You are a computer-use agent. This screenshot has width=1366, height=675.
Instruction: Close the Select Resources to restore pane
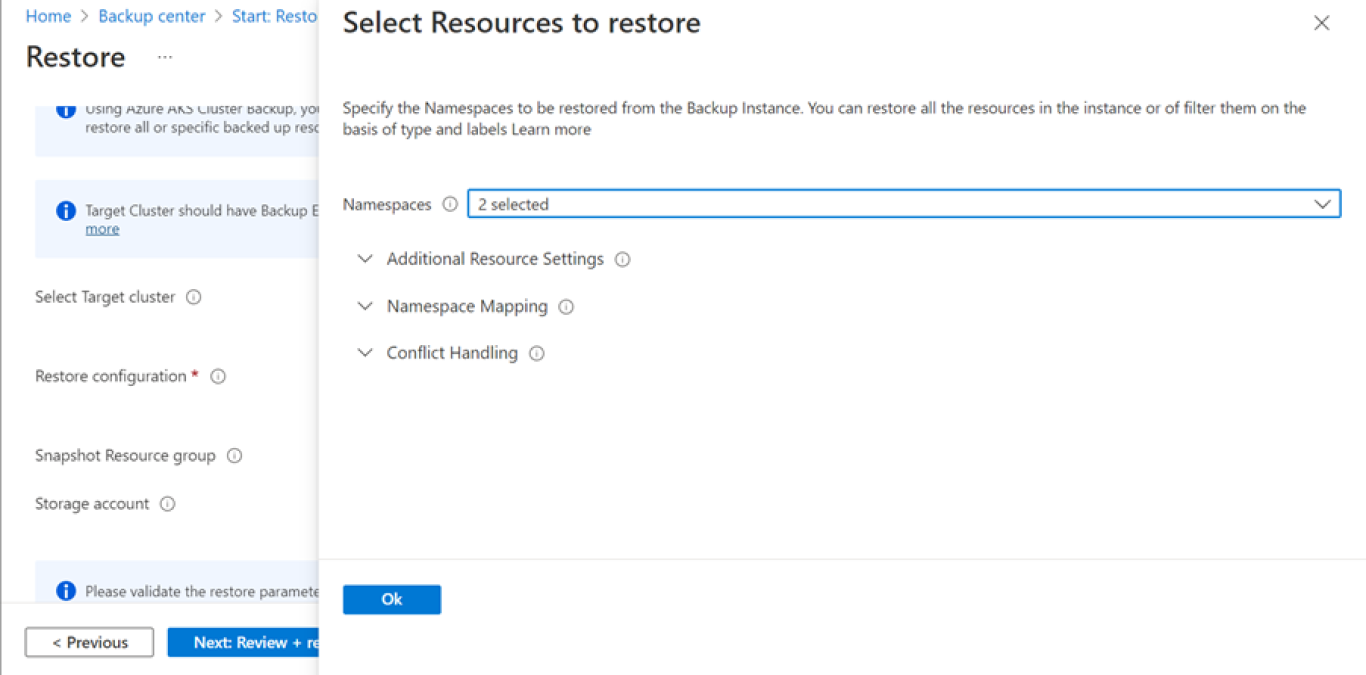pyautogui.click(x=1321, y=22)
